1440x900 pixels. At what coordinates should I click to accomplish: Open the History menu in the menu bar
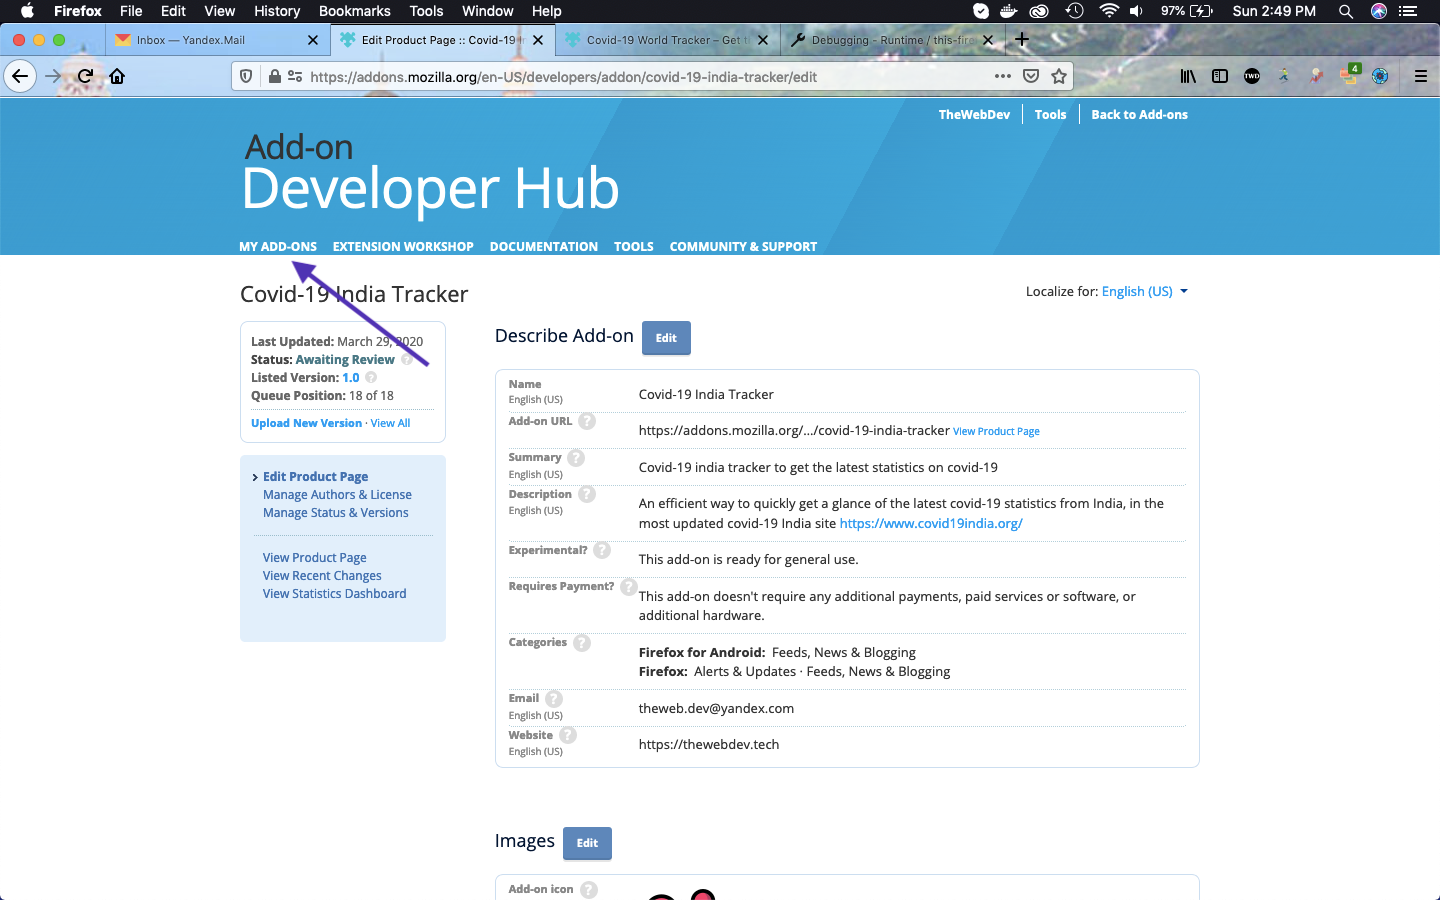point(277,11)
